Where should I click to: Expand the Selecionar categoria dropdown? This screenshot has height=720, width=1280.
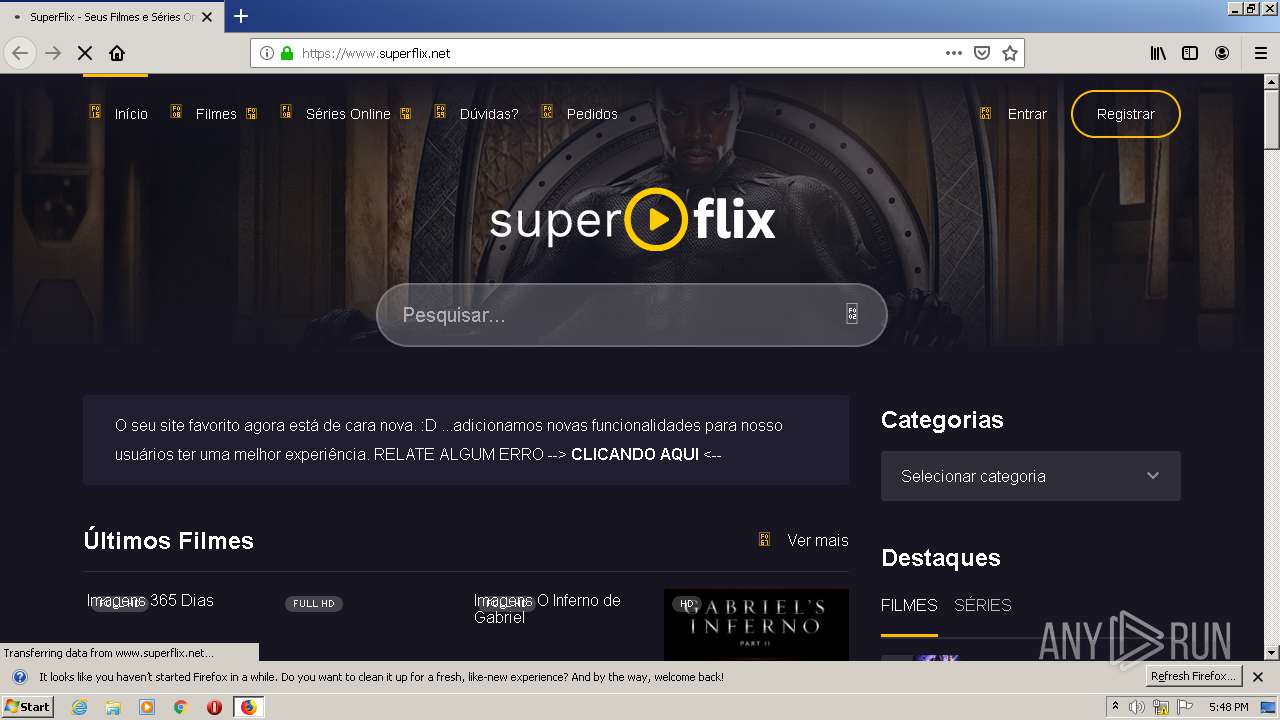[1031, 476]
